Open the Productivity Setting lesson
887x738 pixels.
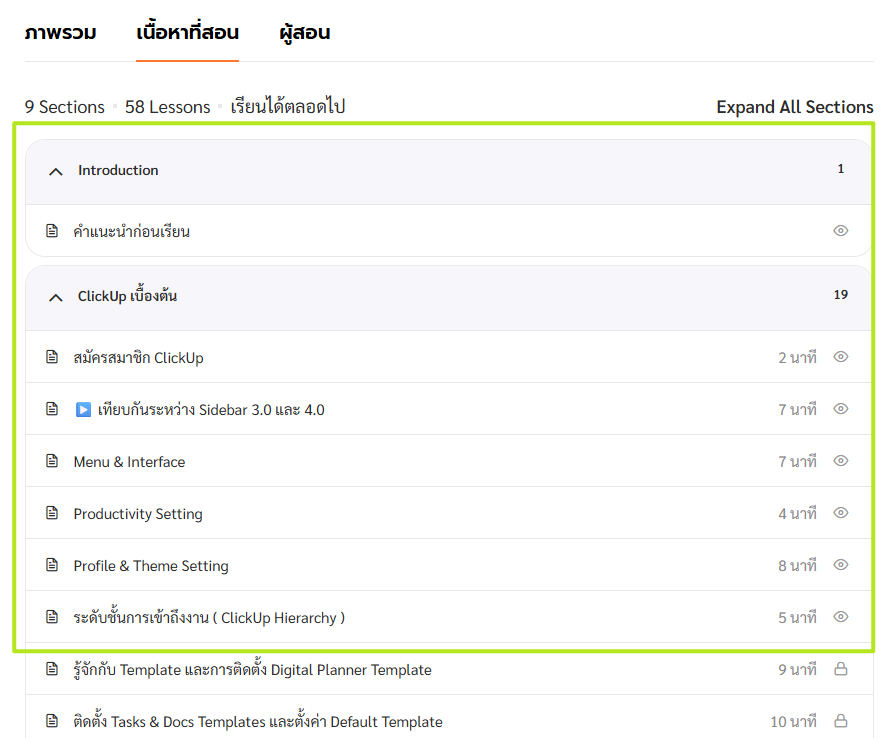(138, 514)
